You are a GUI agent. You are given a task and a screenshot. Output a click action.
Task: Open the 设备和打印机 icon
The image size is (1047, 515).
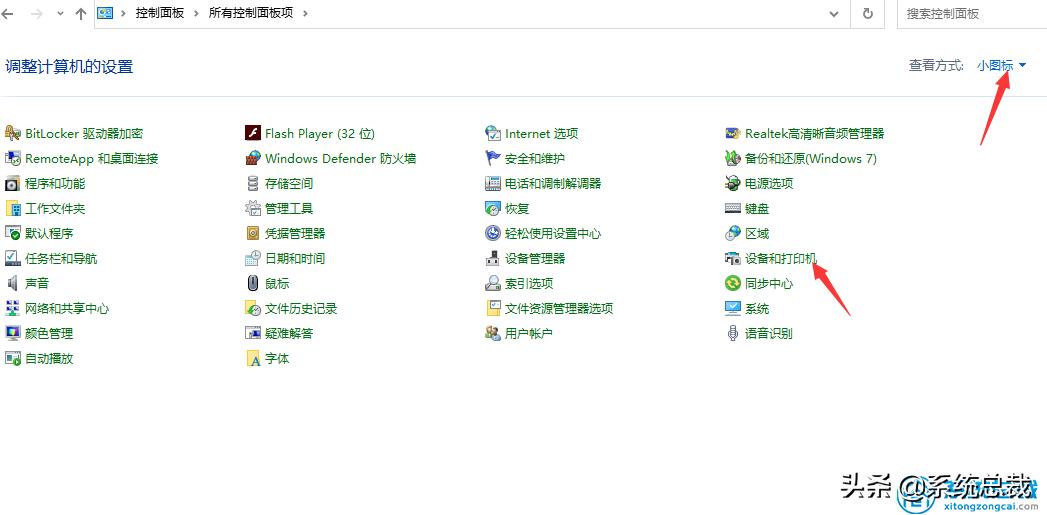click(x=732, y=259)
